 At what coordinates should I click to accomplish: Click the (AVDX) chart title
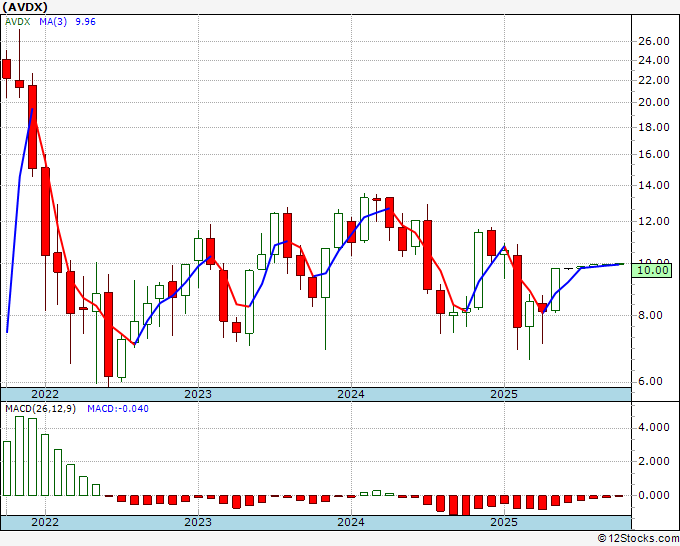tap(25, 7)
